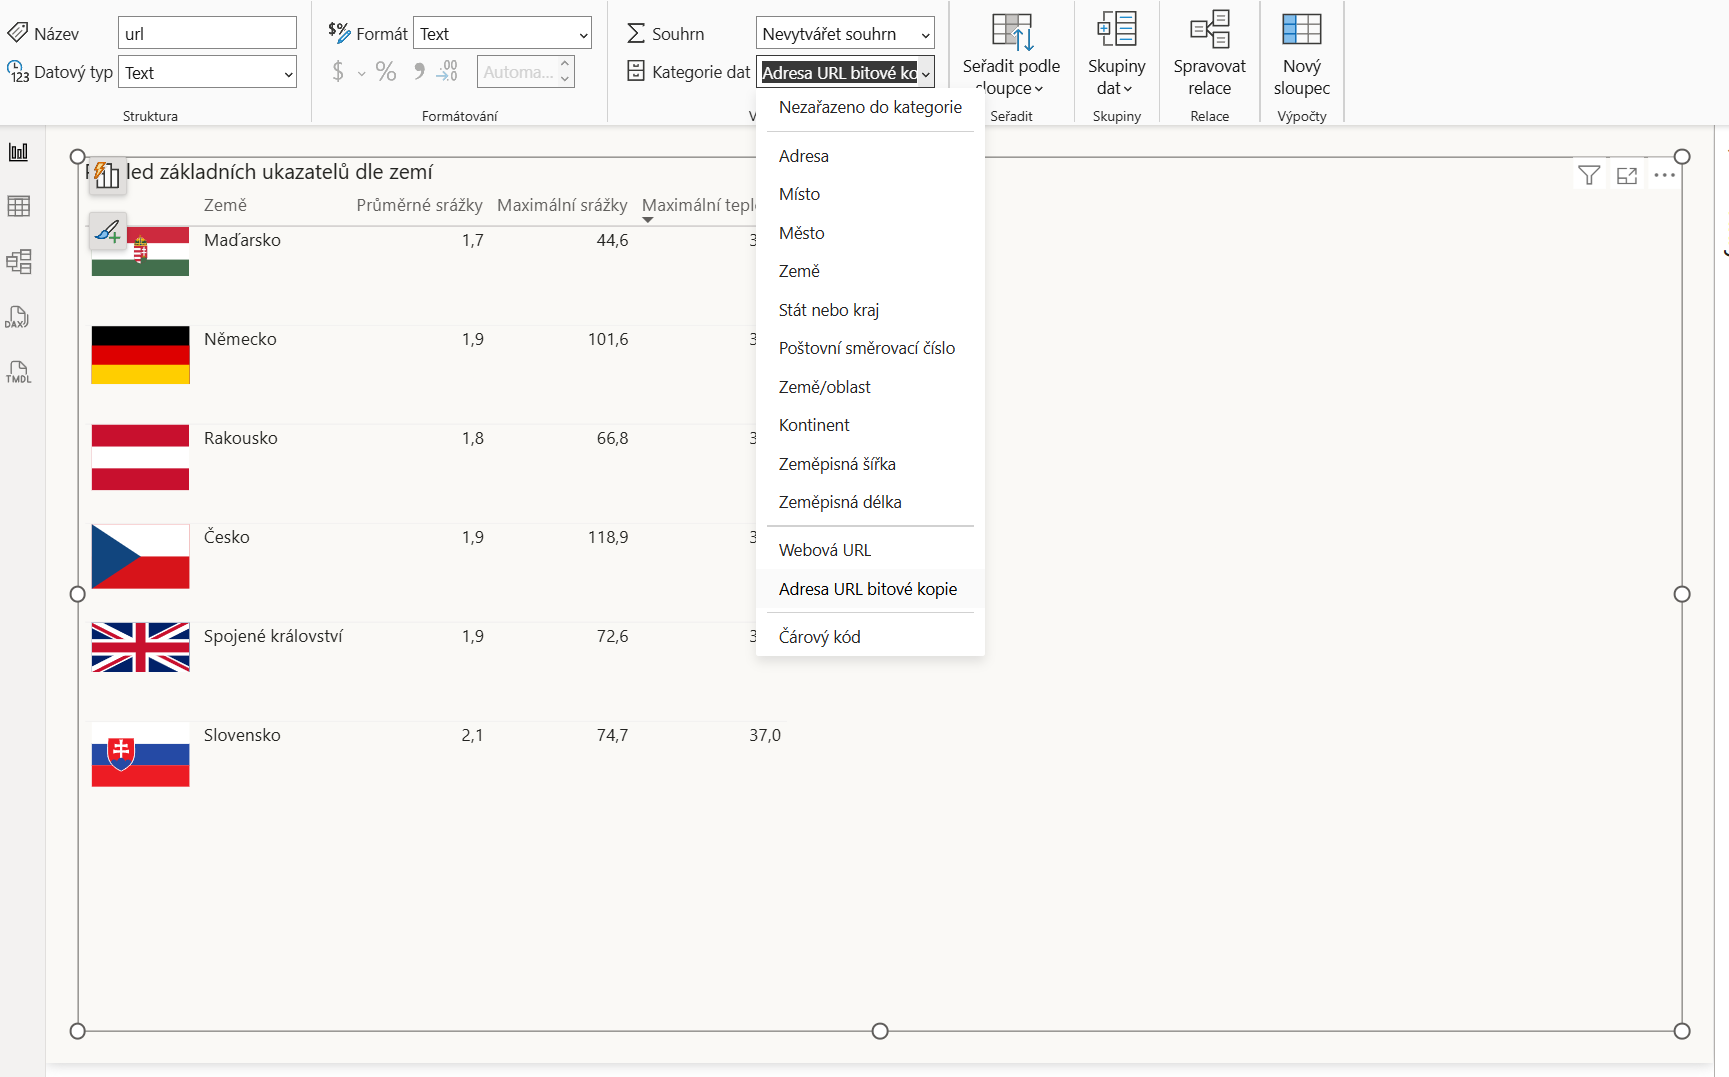Open Spravovat relace
Image resolution: width=1729 pixels, height=1077 pixels.
click(1209, 55)
